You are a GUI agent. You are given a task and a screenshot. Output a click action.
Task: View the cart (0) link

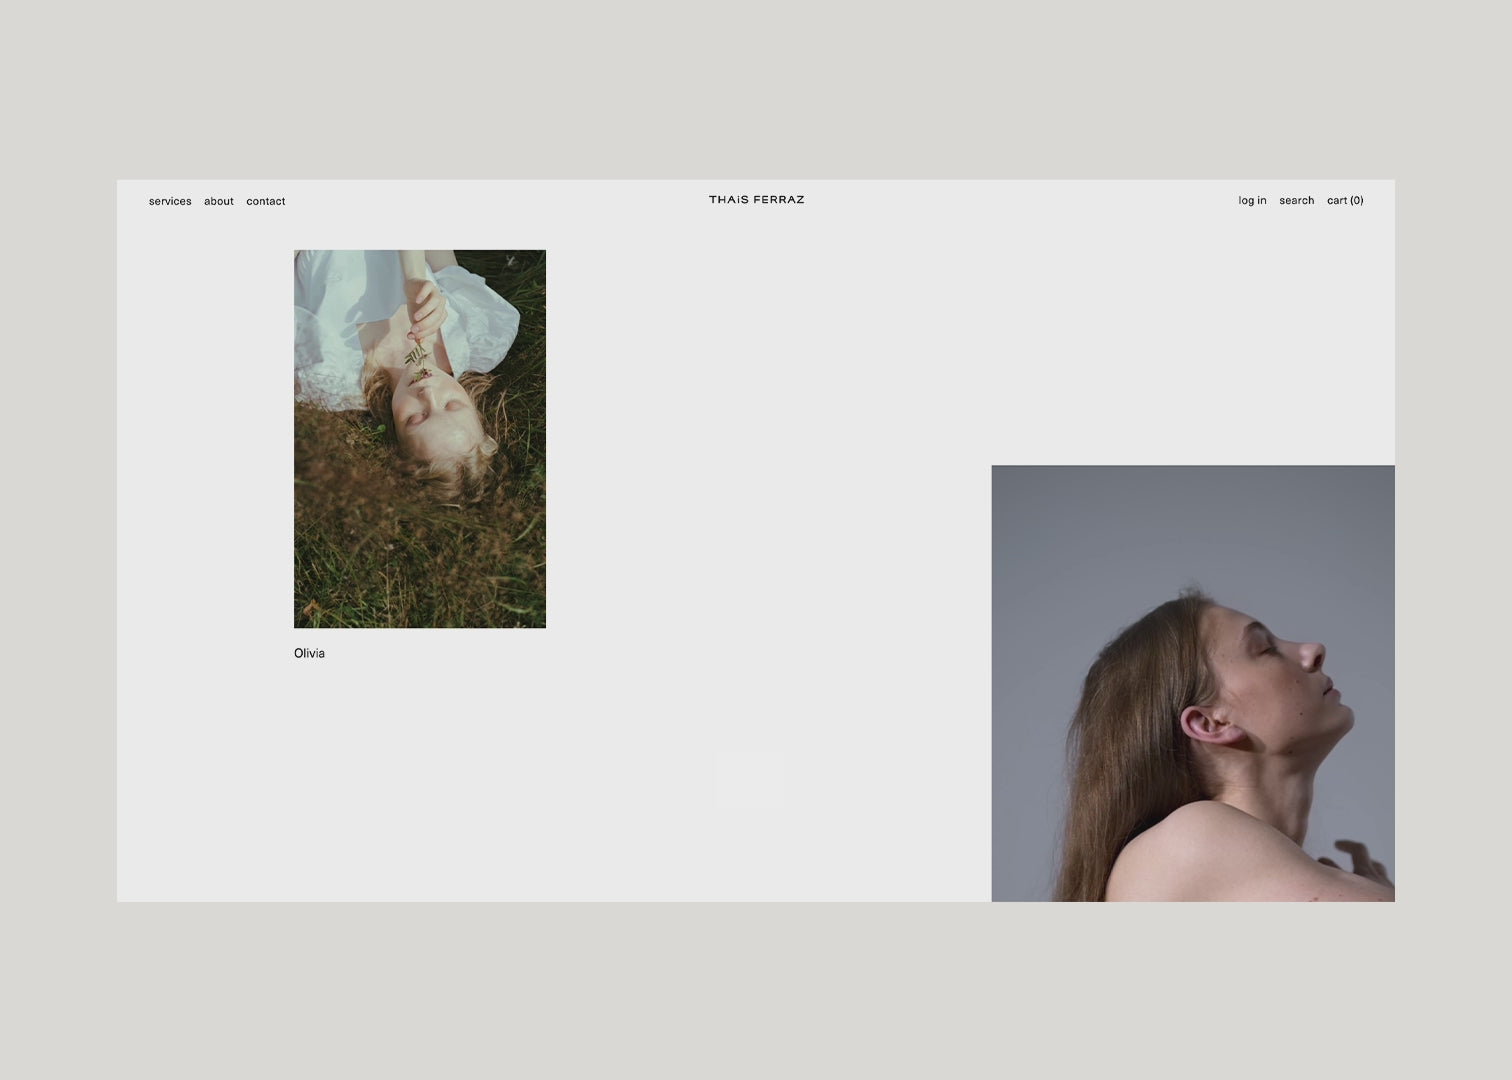1345,200
